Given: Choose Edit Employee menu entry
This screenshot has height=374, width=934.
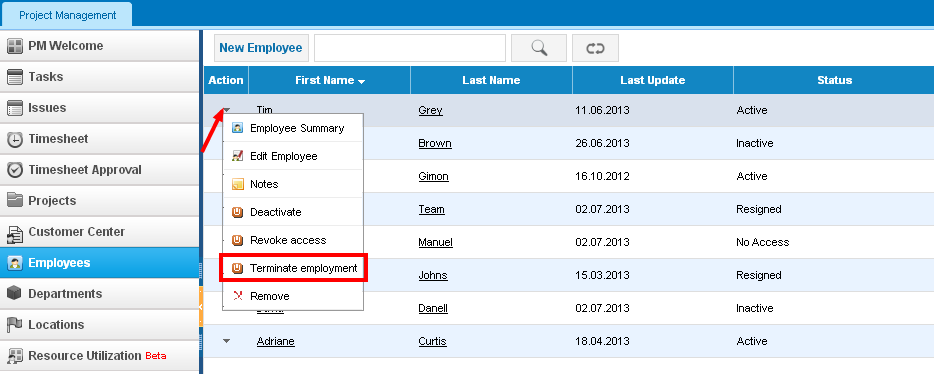Looking at the screenshot, I should pos(293,156).
